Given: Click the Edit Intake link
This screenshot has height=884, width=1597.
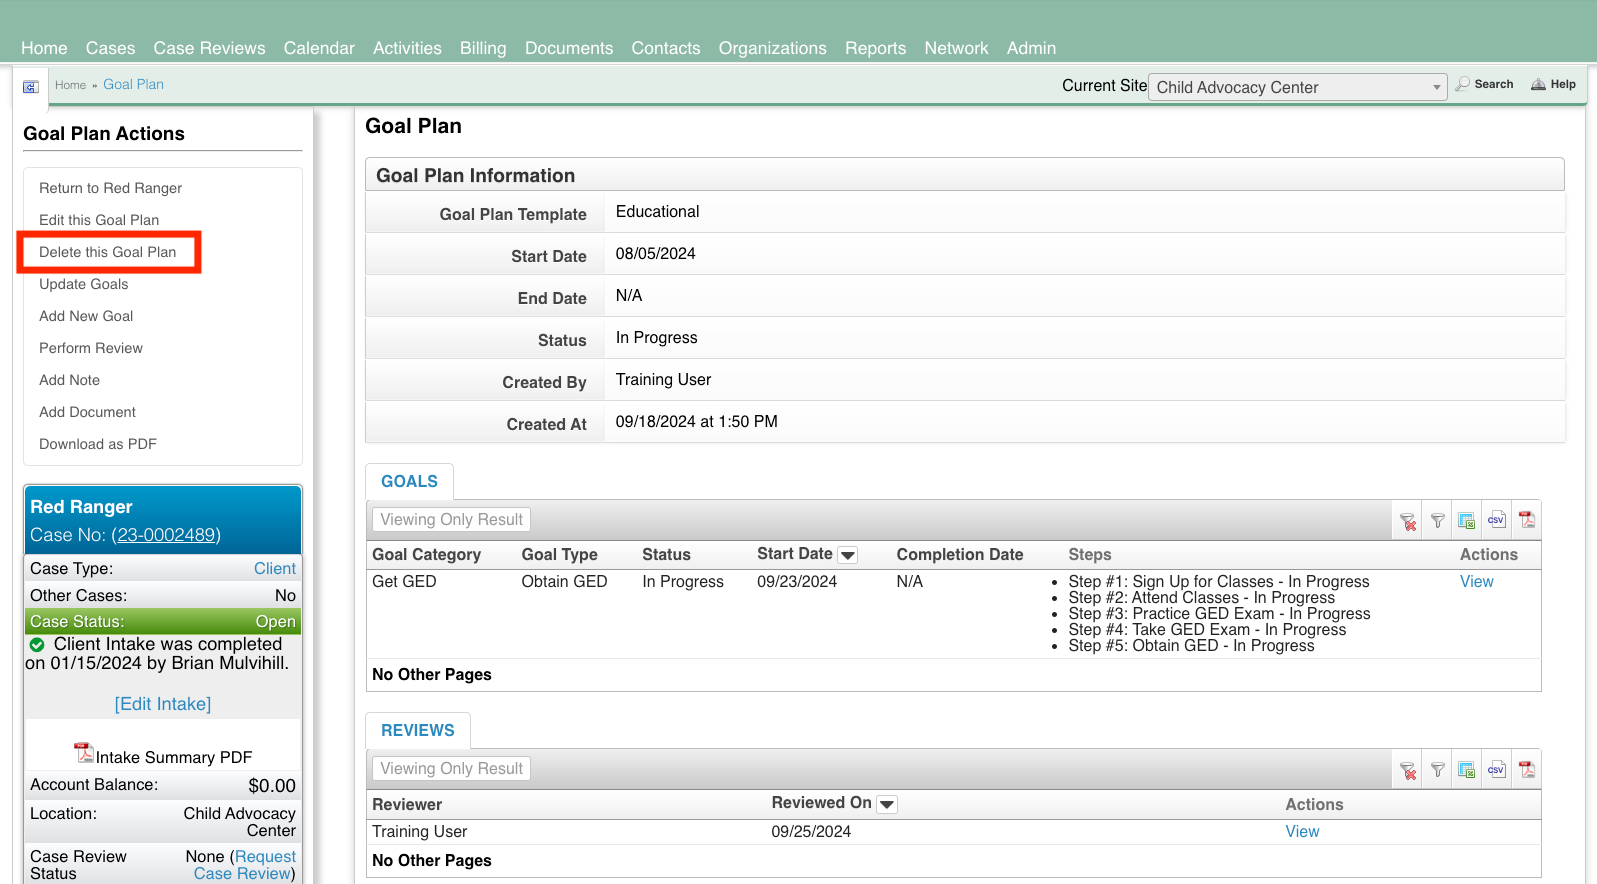Looking at the screenshot, I should 163,704.
